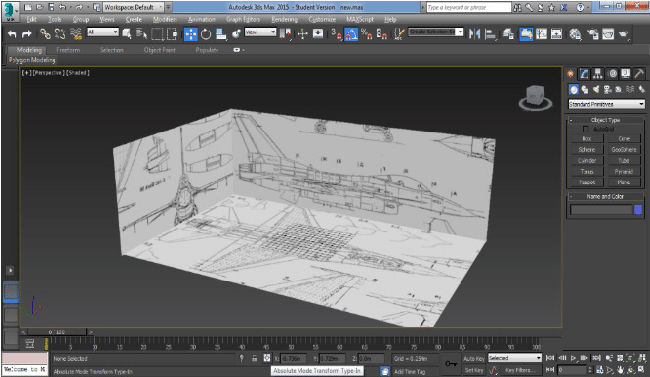Open the Rendering menu
This screenshot has height=377, width=650.
284,19
